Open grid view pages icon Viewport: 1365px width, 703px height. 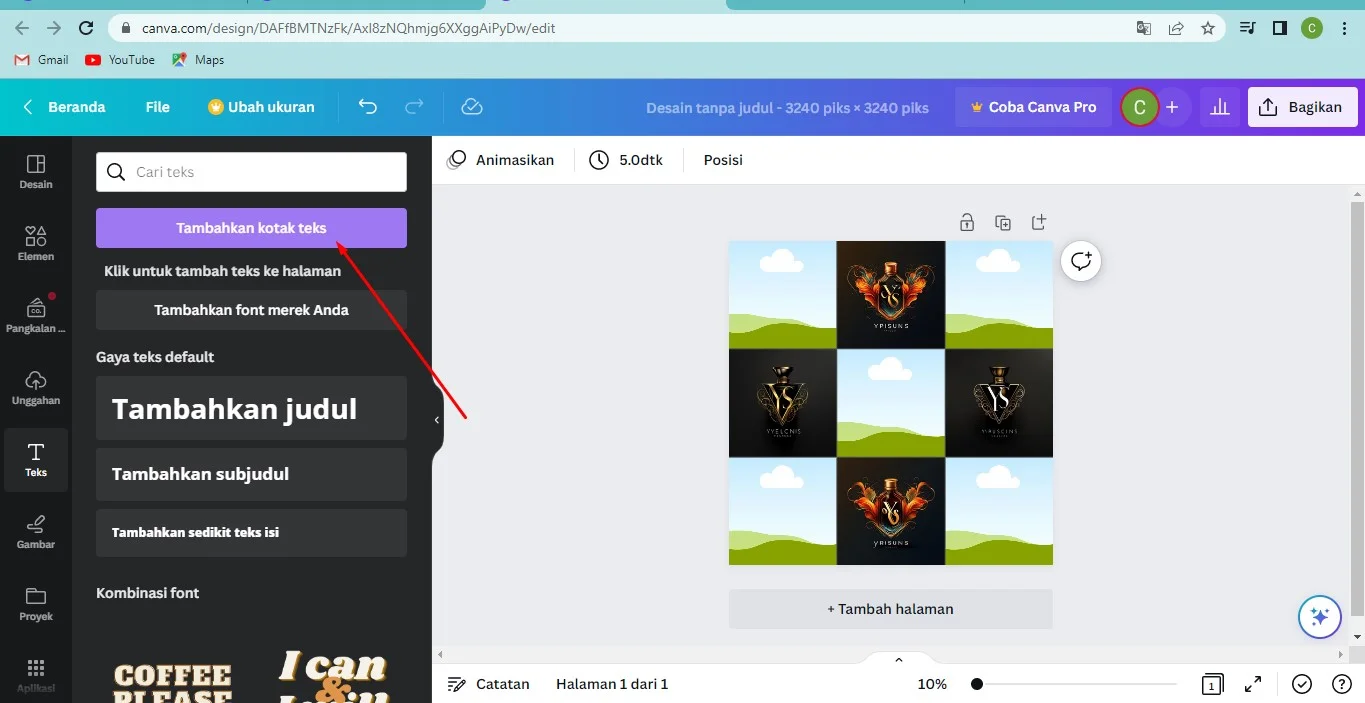pos(1212,684)
